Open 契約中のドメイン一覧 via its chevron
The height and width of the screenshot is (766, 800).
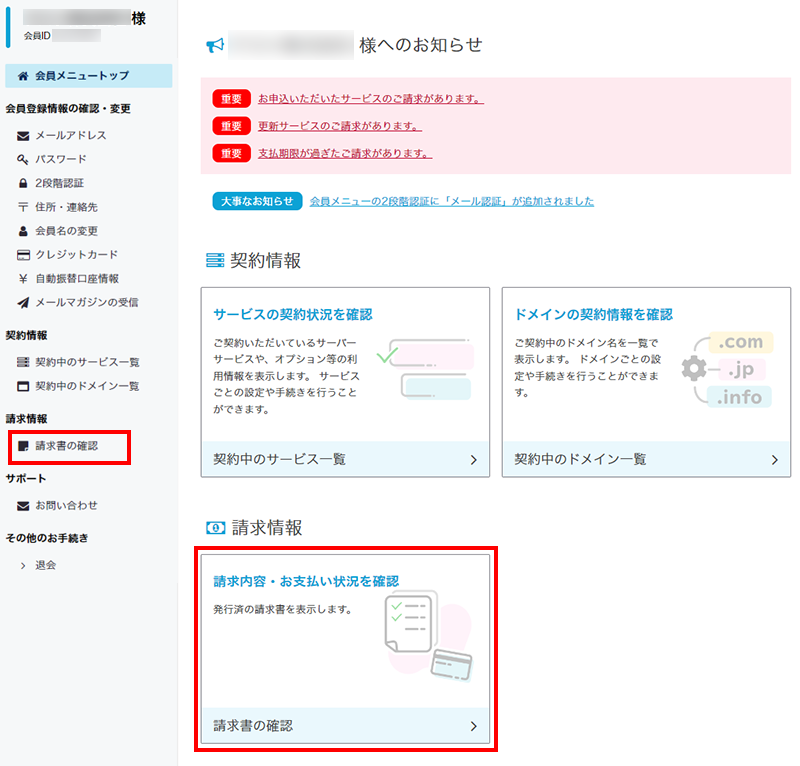point(773,459)
